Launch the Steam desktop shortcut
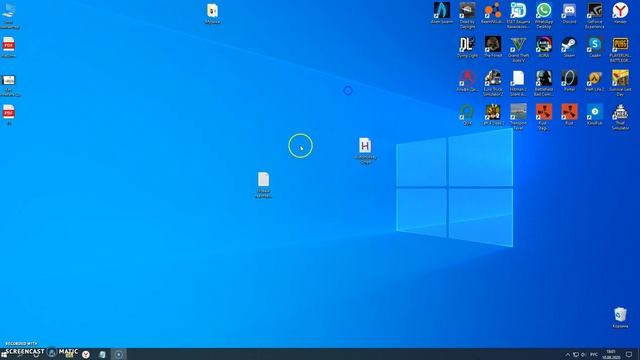 tap(569, 47)
